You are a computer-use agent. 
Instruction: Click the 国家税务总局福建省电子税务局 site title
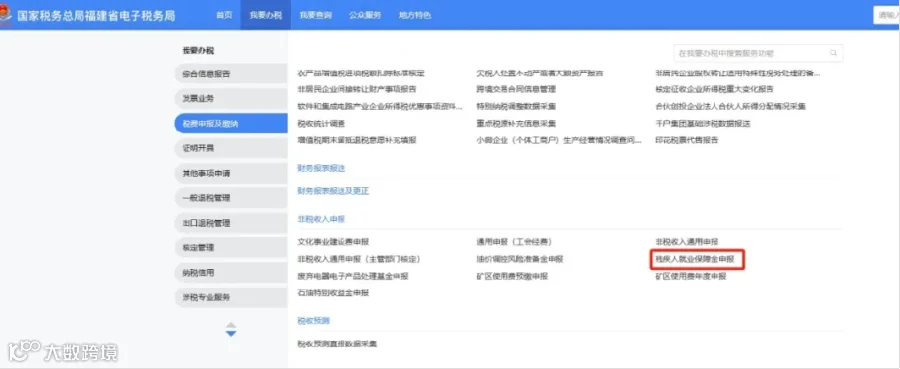point(96,15)
